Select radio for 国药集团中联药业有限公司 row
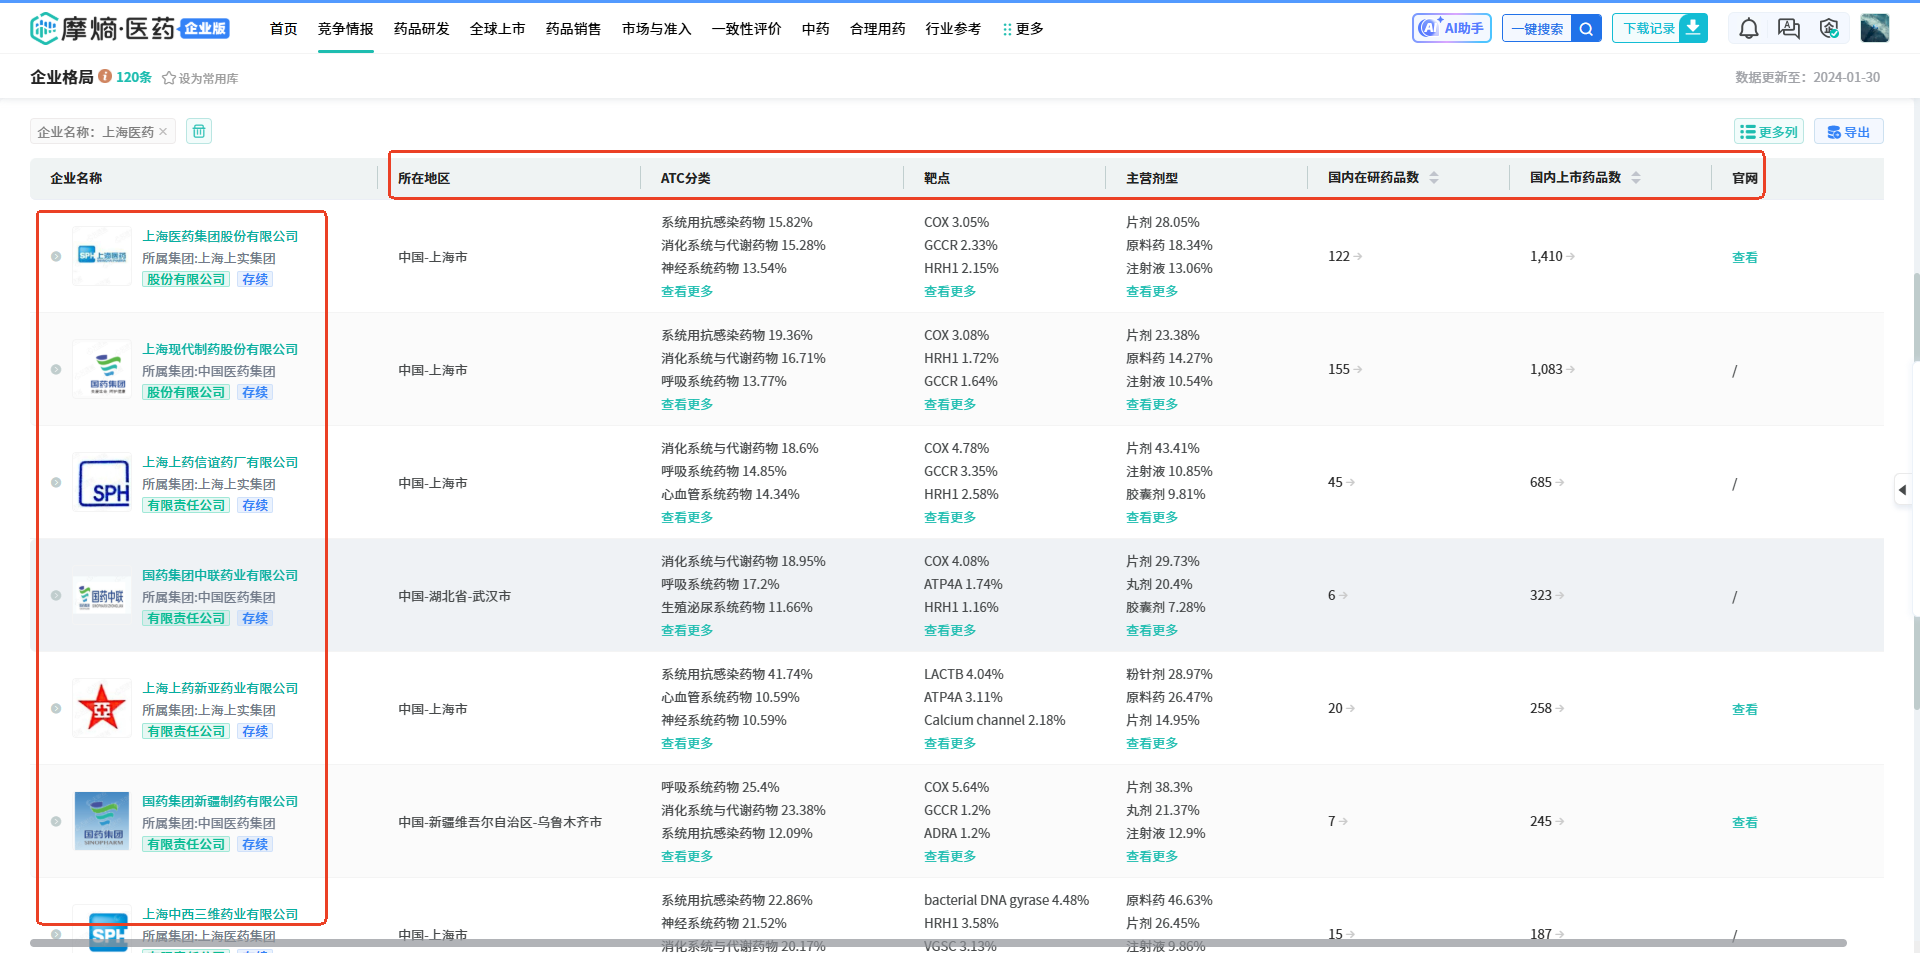The height and width of the screenshot is (953, 1920). 56,595
